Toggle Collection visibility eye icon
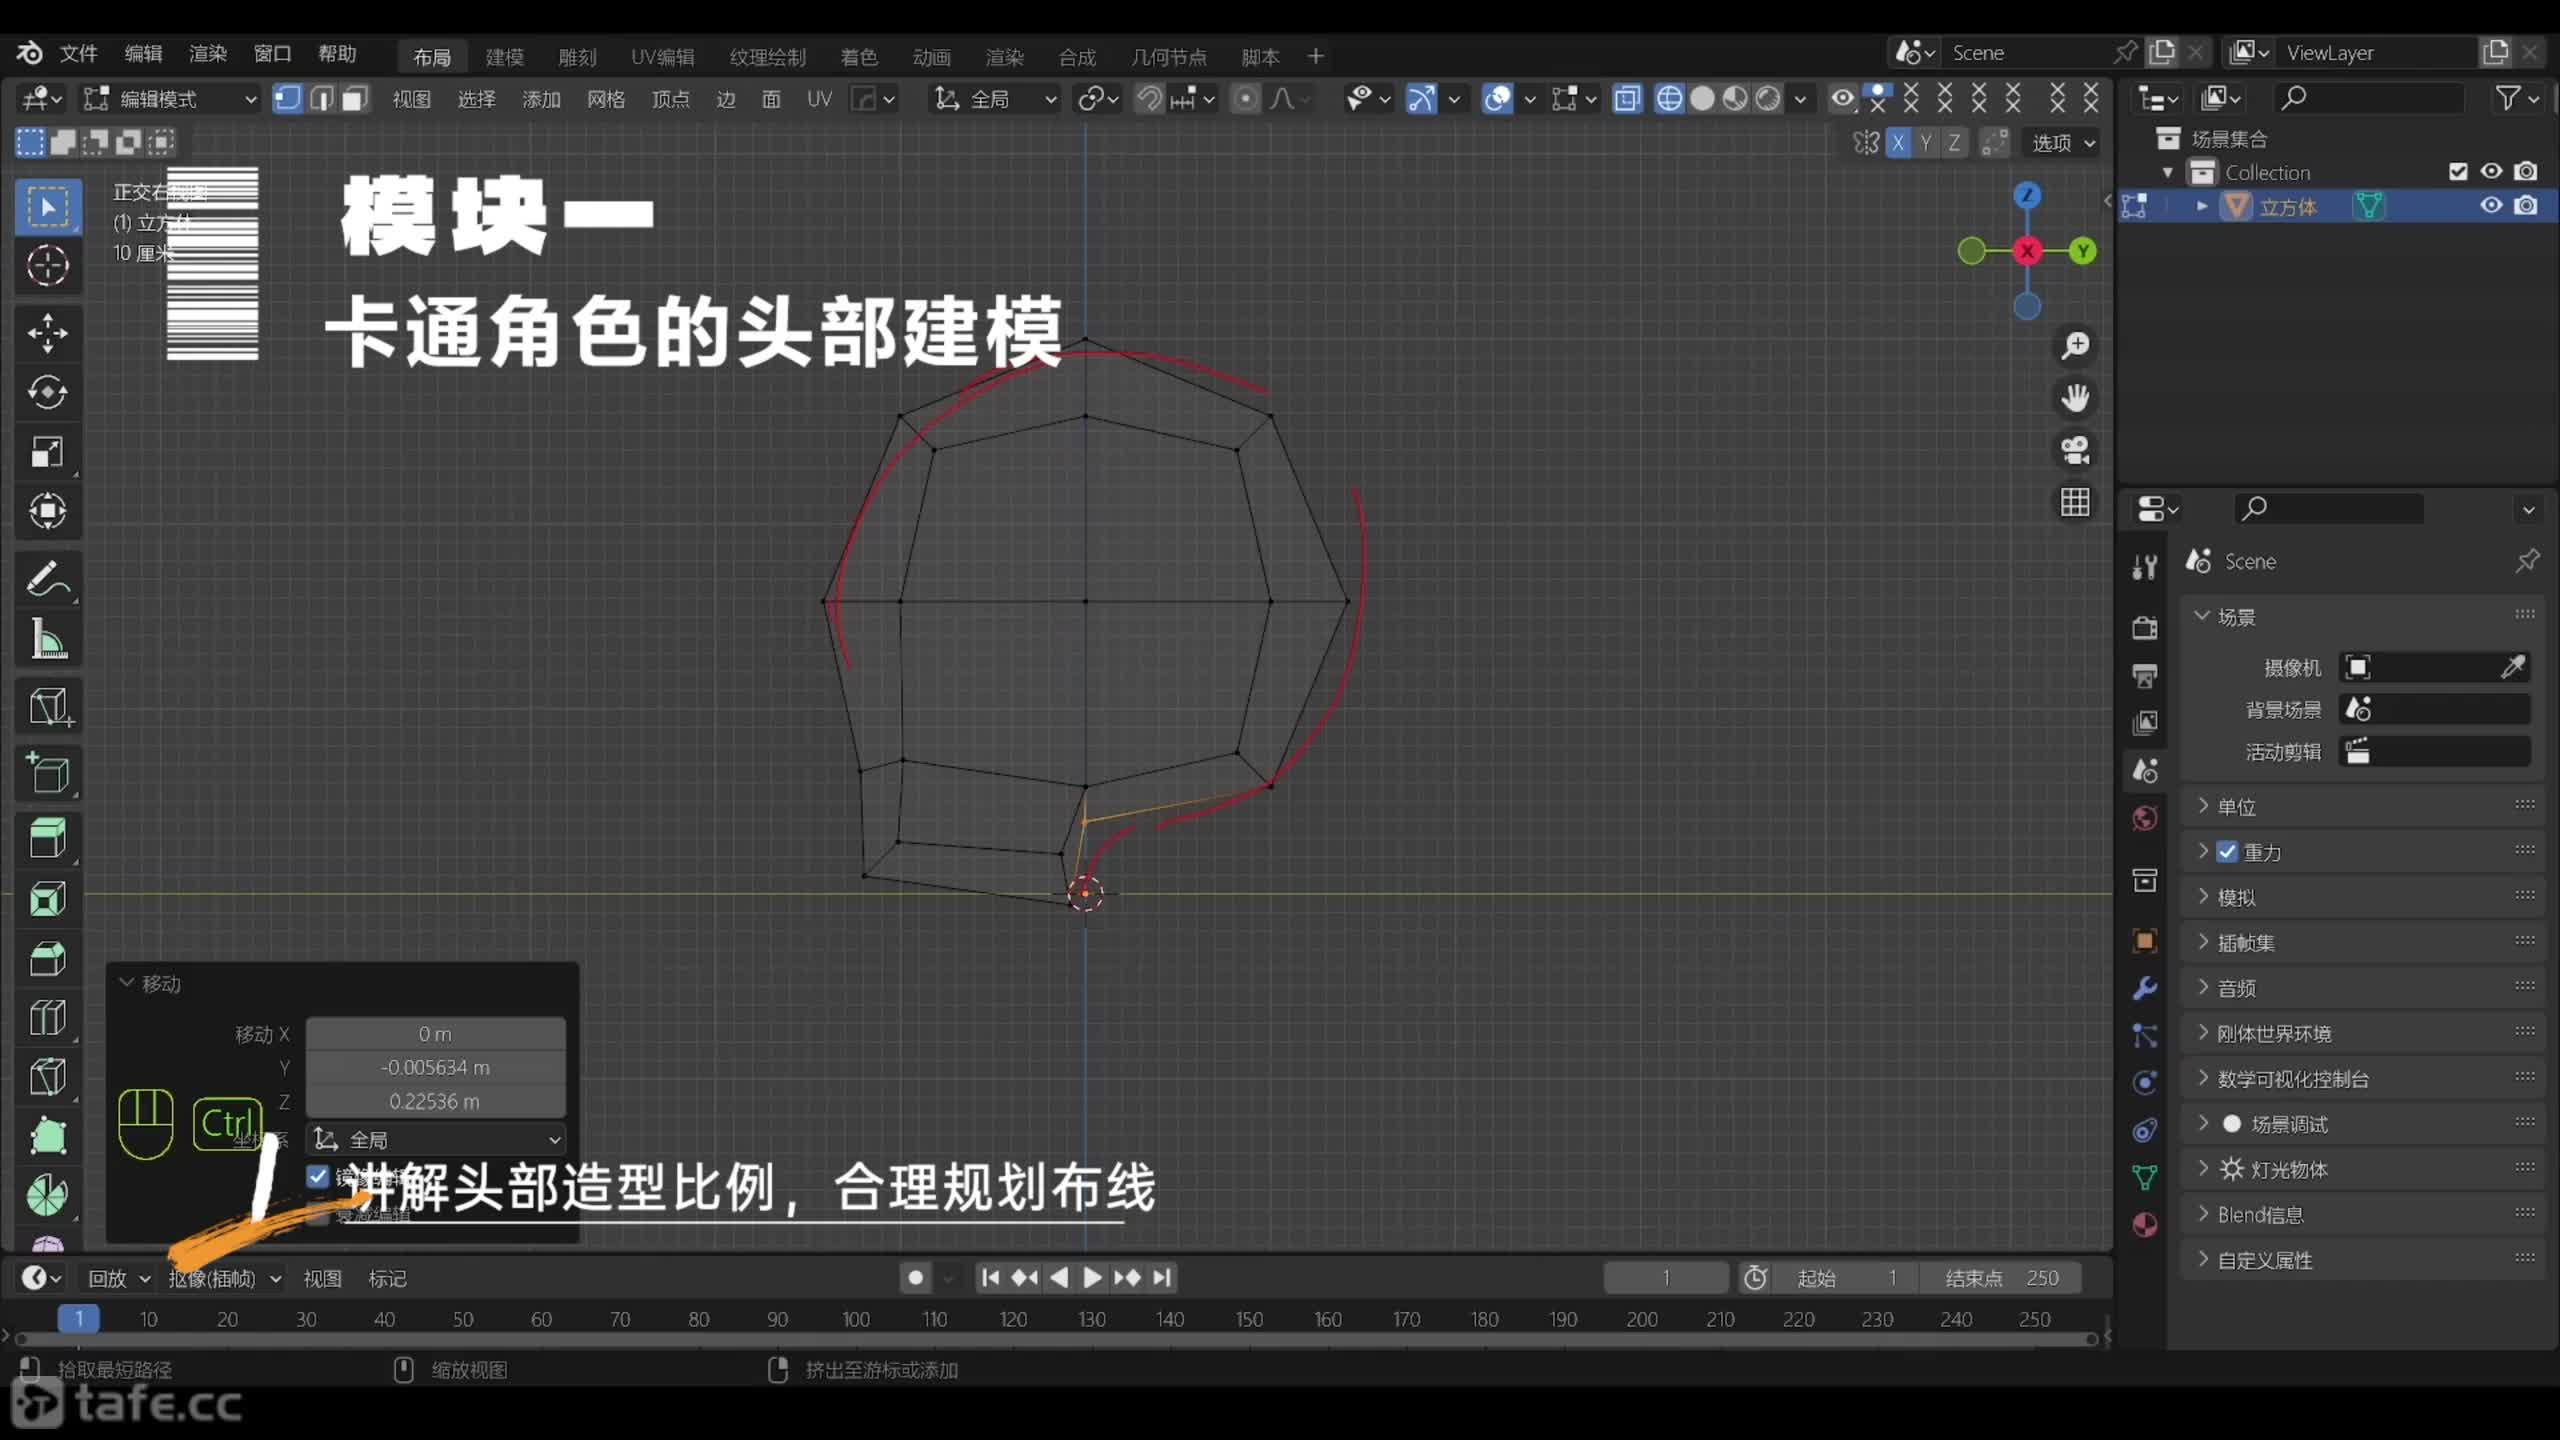This screenshot has width=2560, height=1440. coord(2491,172)
